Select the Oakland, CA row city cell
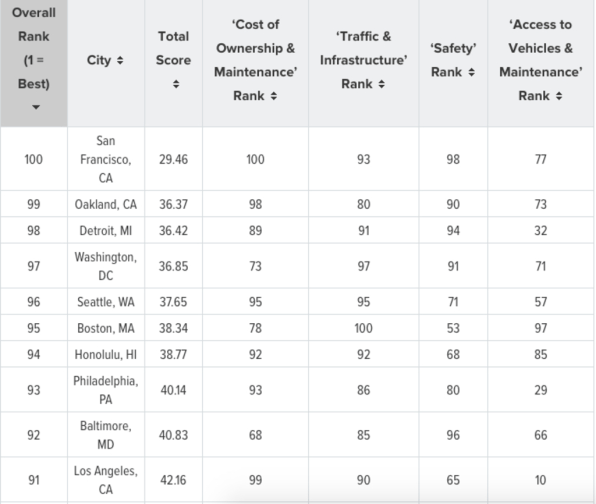The width and height of the screenshot is (596, 504). [106, 204]
